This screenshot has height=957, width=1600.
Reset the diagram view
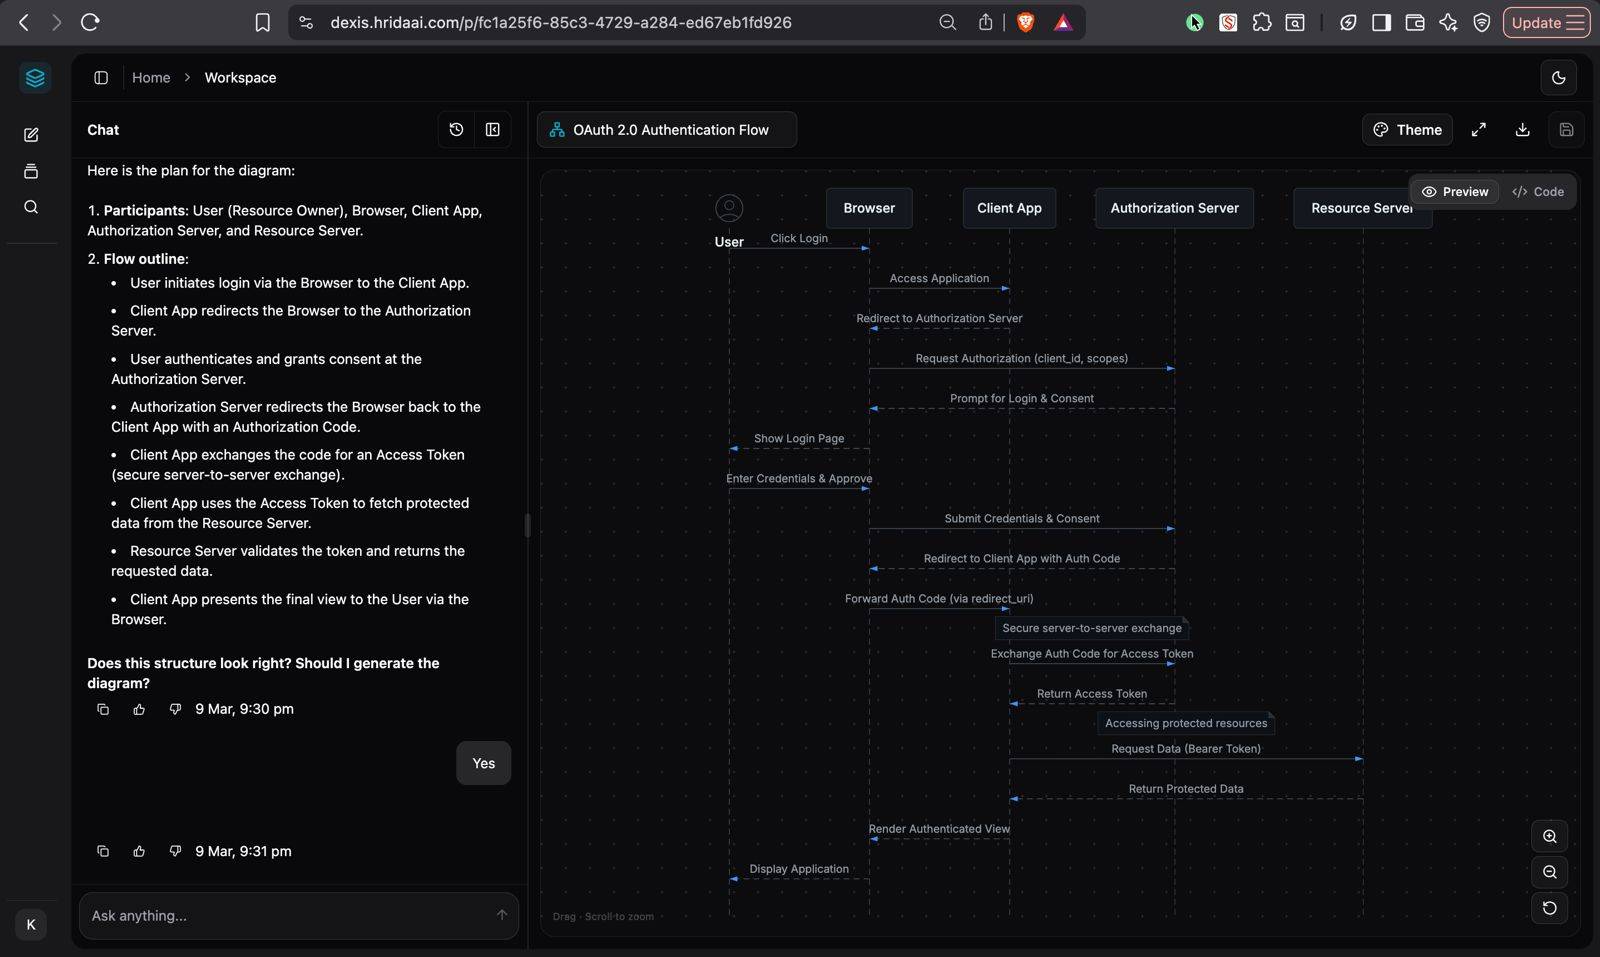point(1549,908)
